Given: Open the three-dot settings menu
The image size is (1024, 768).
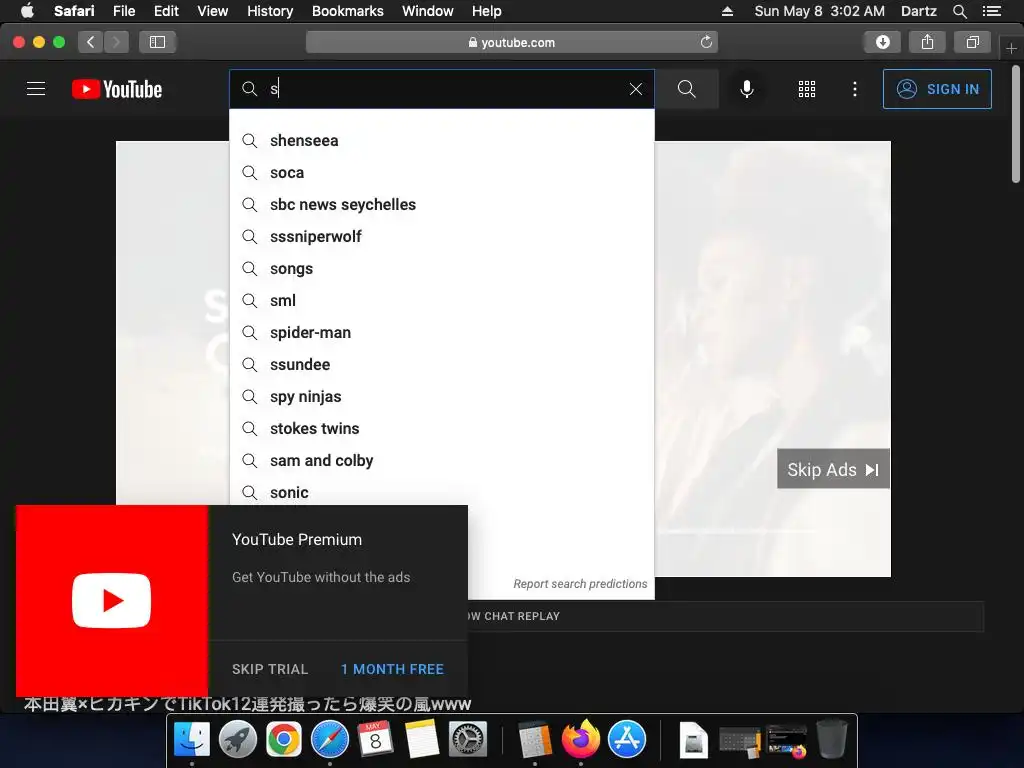Looking at the screenshot, I should pos(855,89).
